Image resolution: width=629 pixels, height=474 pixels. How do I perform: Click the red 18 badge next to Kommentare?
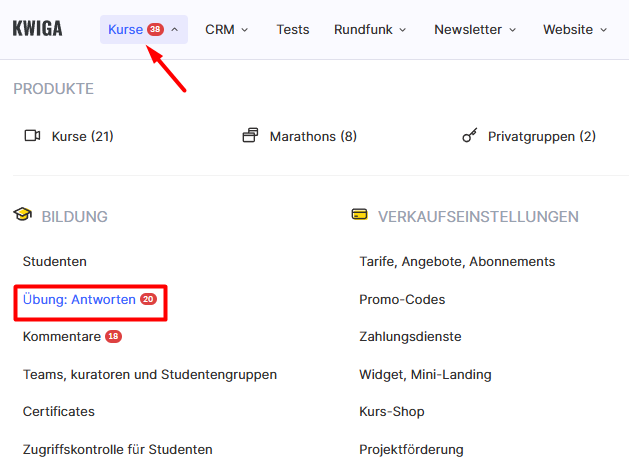coord(114,336)
